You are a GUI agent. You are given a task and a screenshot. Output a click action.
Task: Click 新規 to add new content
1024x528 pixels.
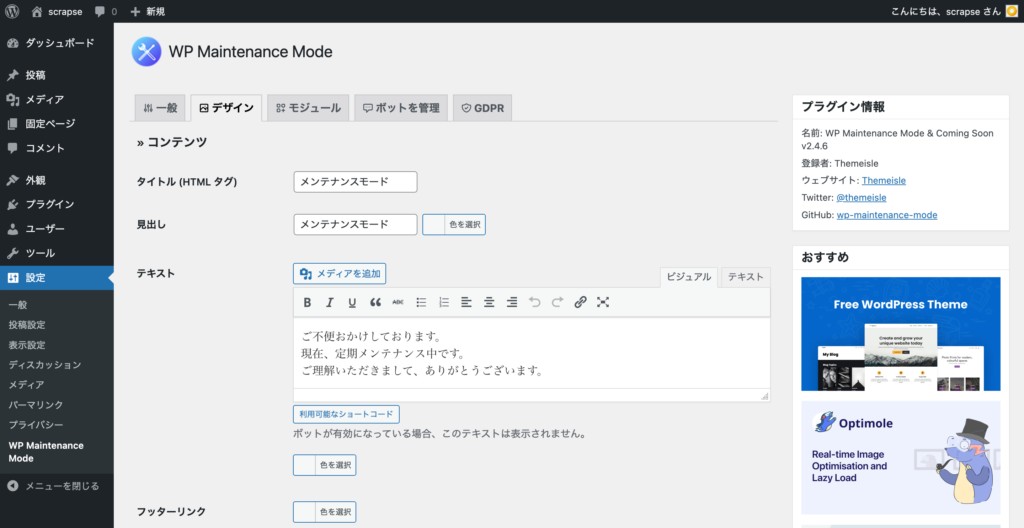148,11
